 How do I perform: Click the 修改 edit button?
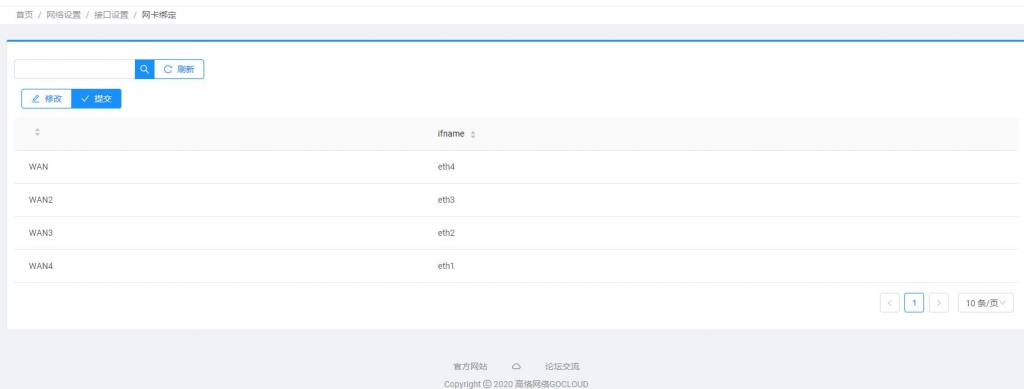click(46, 99)
